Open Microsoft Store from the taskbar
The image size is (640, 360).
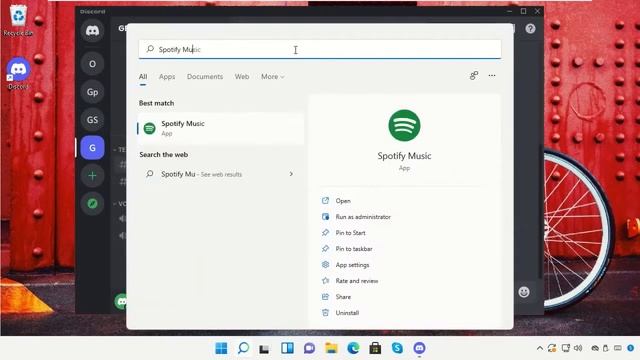click(x=375, y=348)
